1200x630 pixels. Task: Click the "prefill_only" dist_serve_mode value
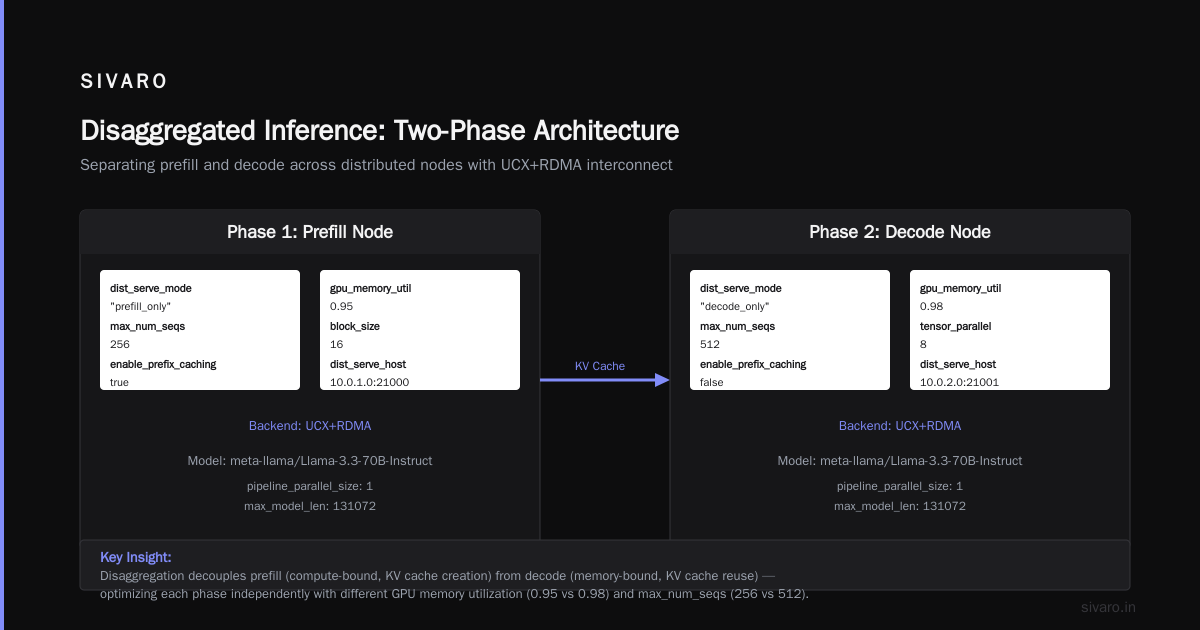click(140, 307)
